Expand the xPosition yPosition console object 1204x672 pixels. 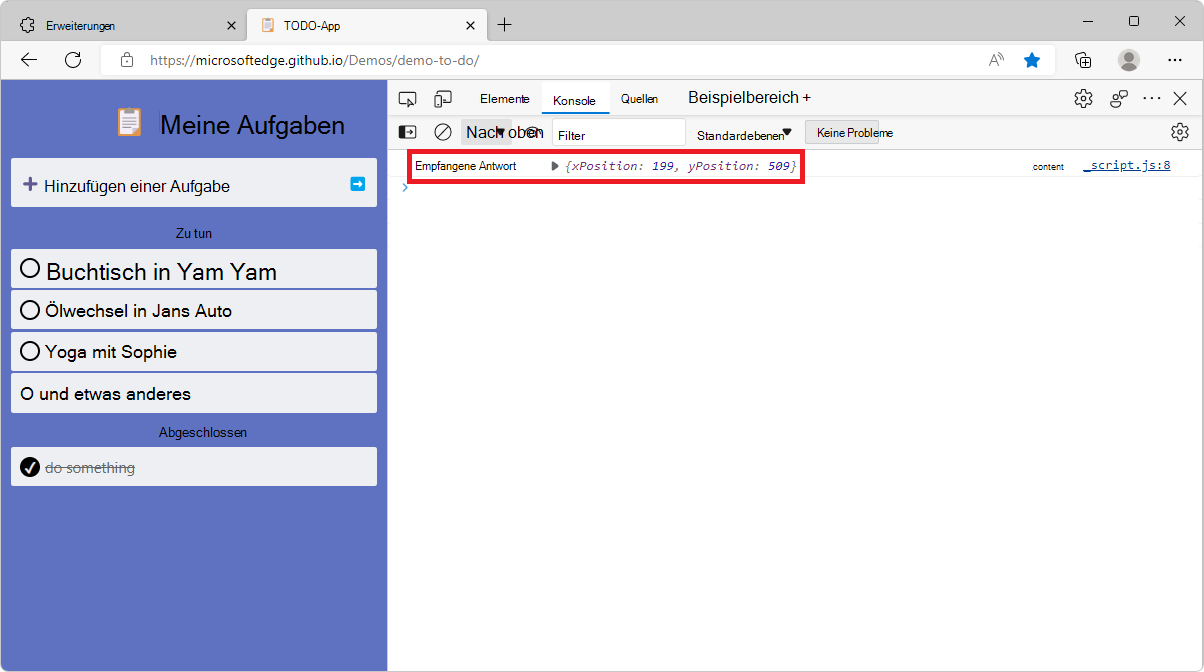[555, 166]
